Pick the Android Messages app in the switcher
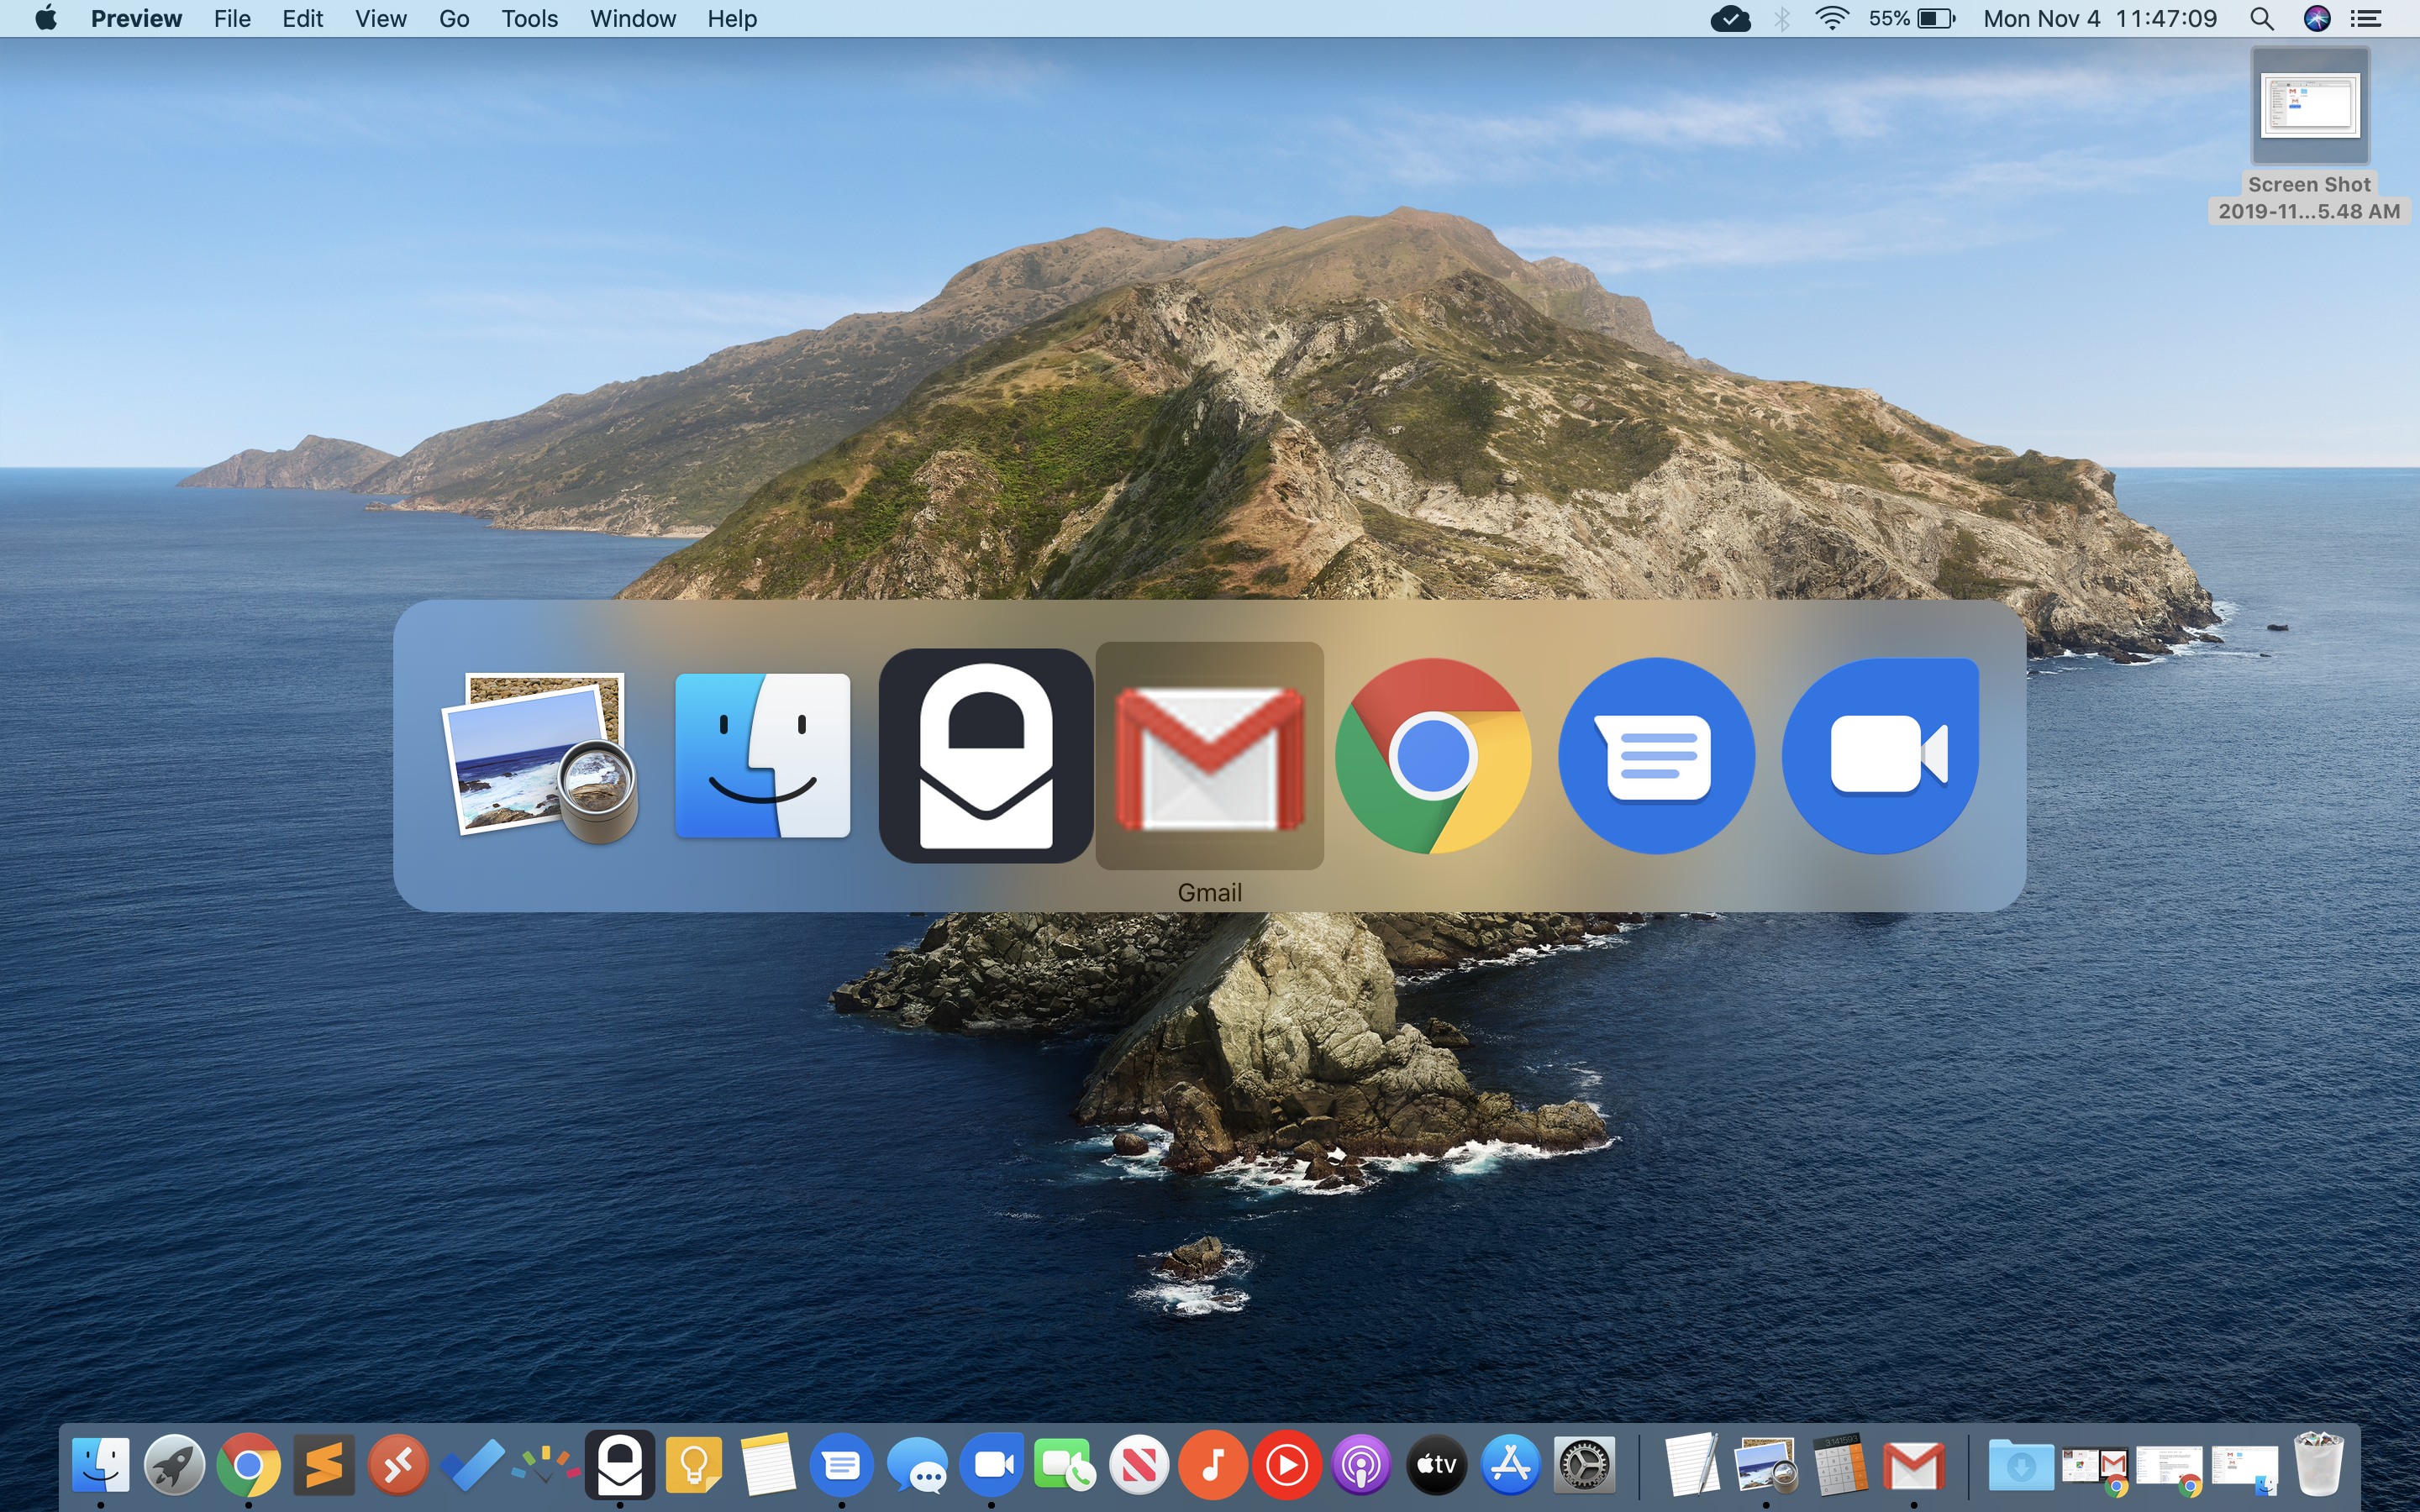 [1657, 756]
